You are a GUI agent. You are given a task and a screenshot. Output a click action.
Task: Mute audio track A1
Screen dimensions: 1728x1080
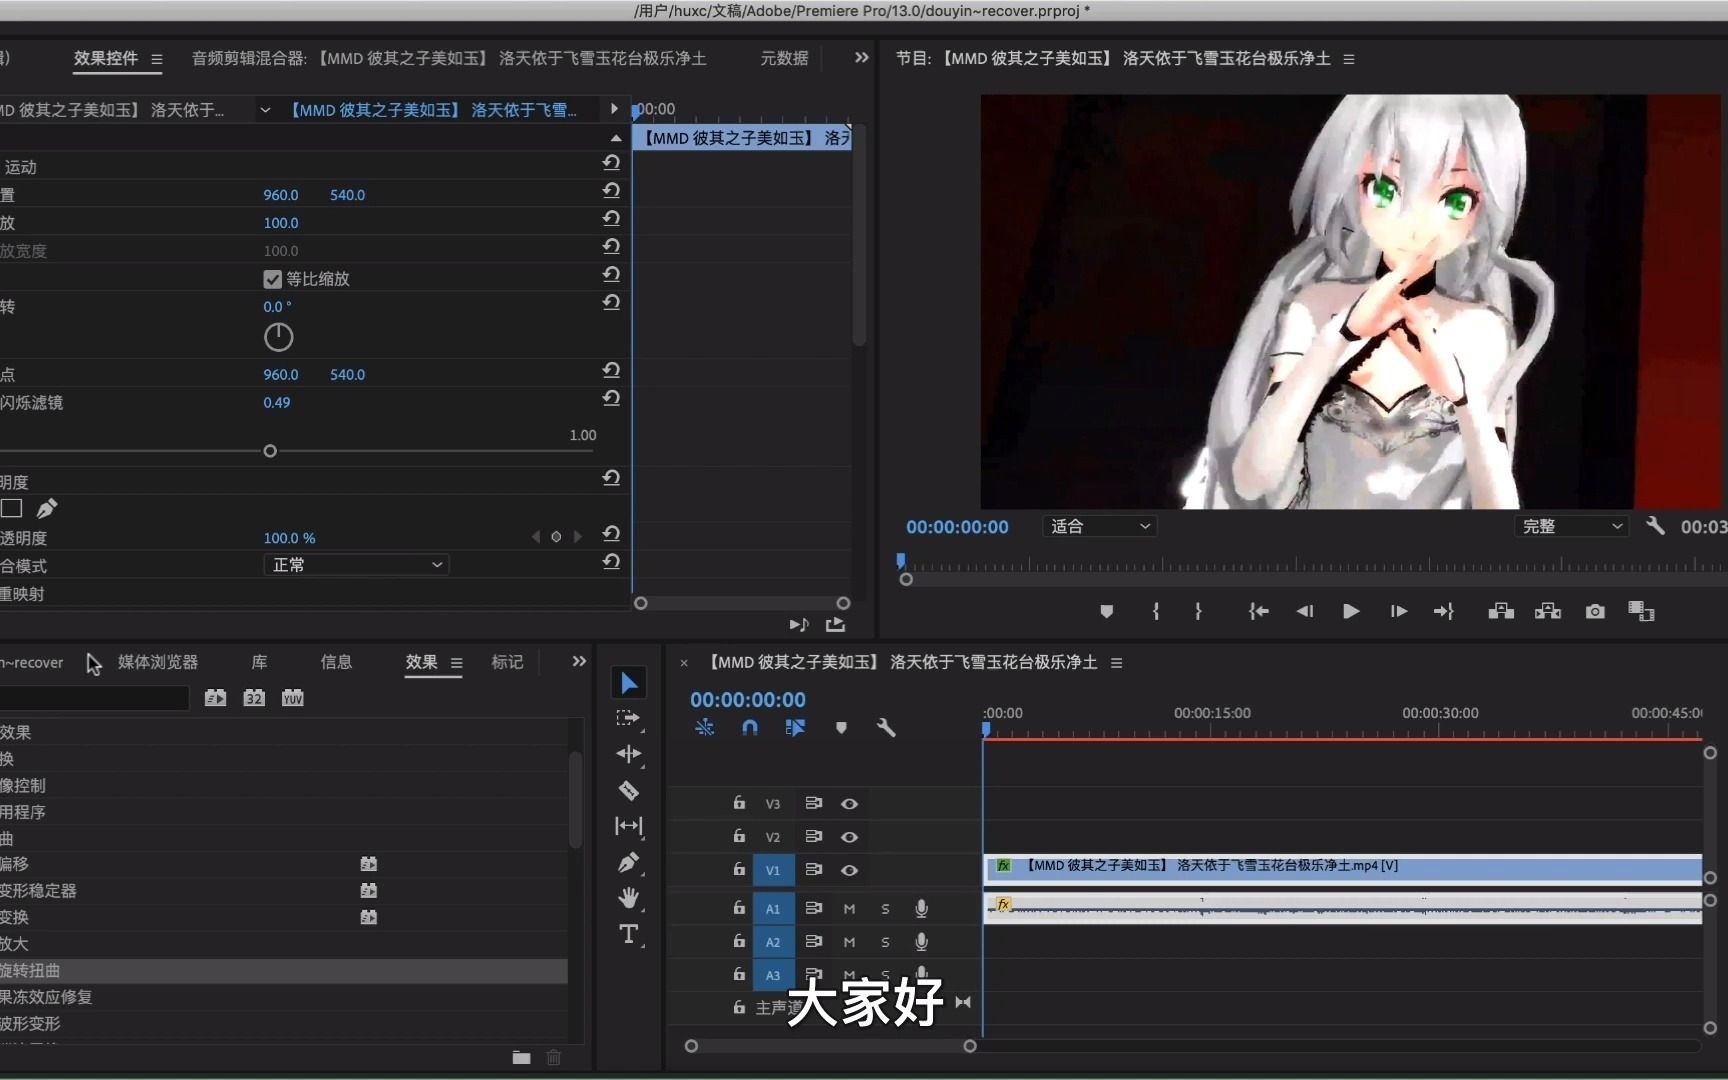click(849, 909)
